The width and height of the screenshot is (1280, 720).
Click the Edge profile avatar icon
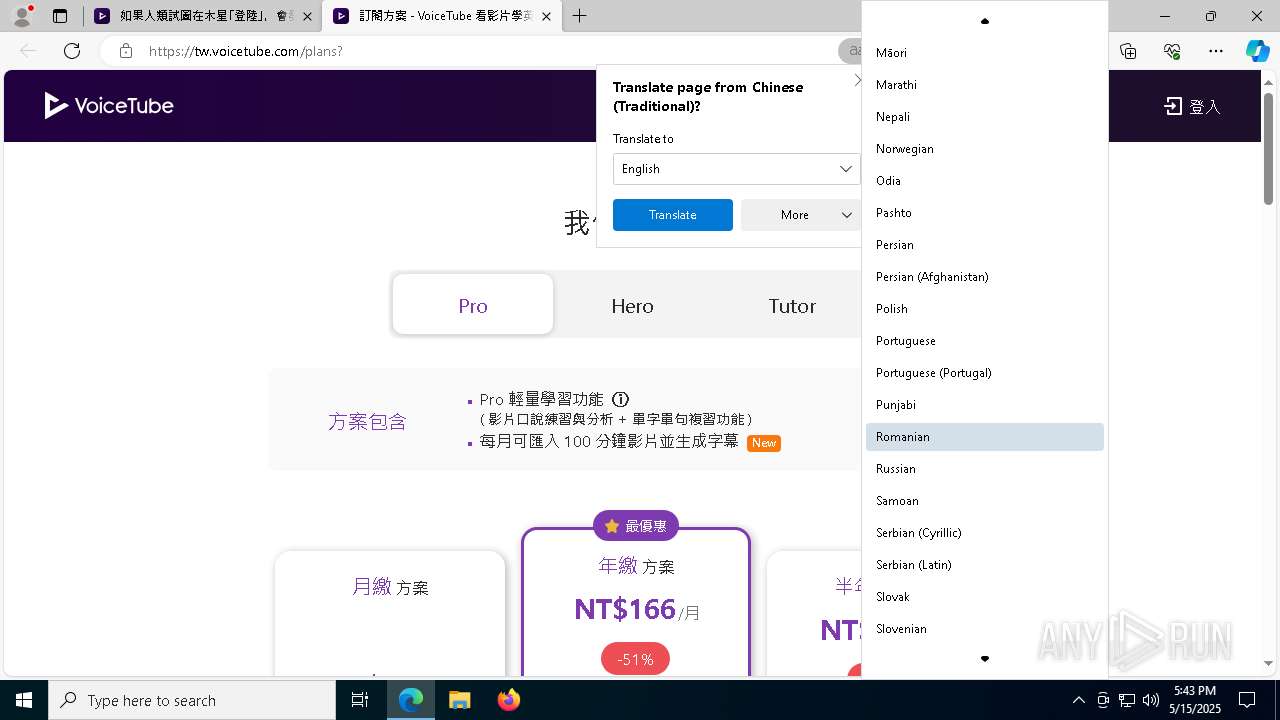coord(22,16)
